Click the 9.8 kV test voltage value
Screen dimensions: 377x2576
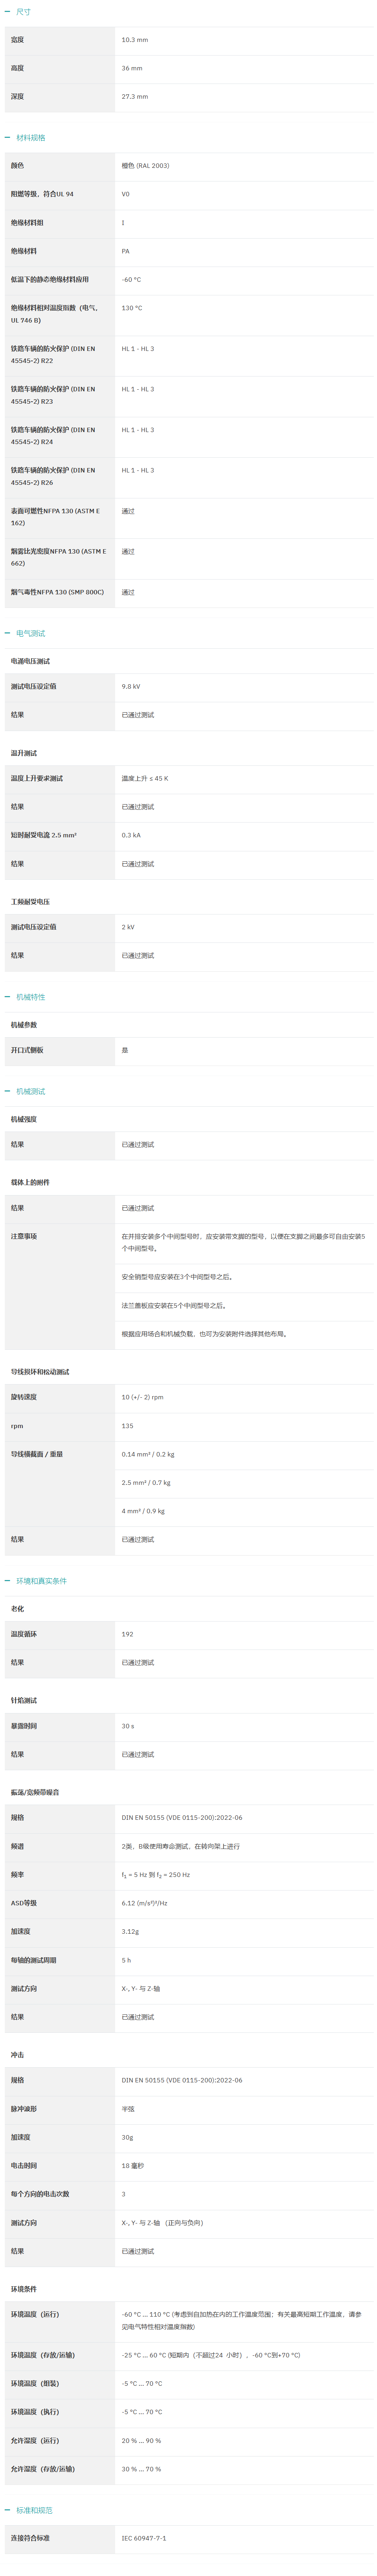tap(131, 687)
